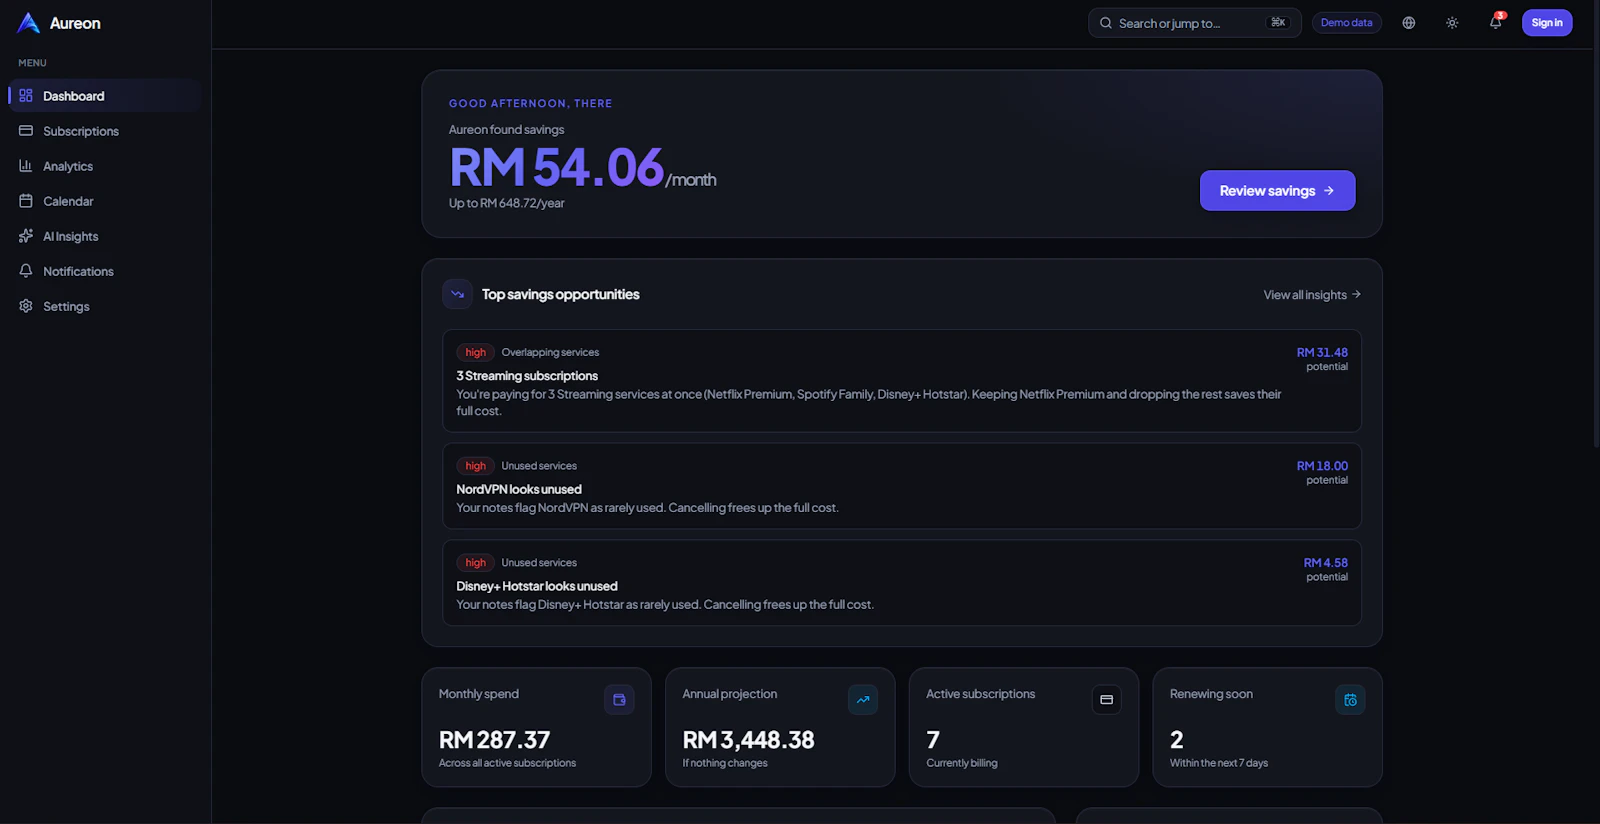Click the RM 3,448.38 annual projection value
Image resolution: width=1600 pixels, height=824 pixels.
pos(748,740)
